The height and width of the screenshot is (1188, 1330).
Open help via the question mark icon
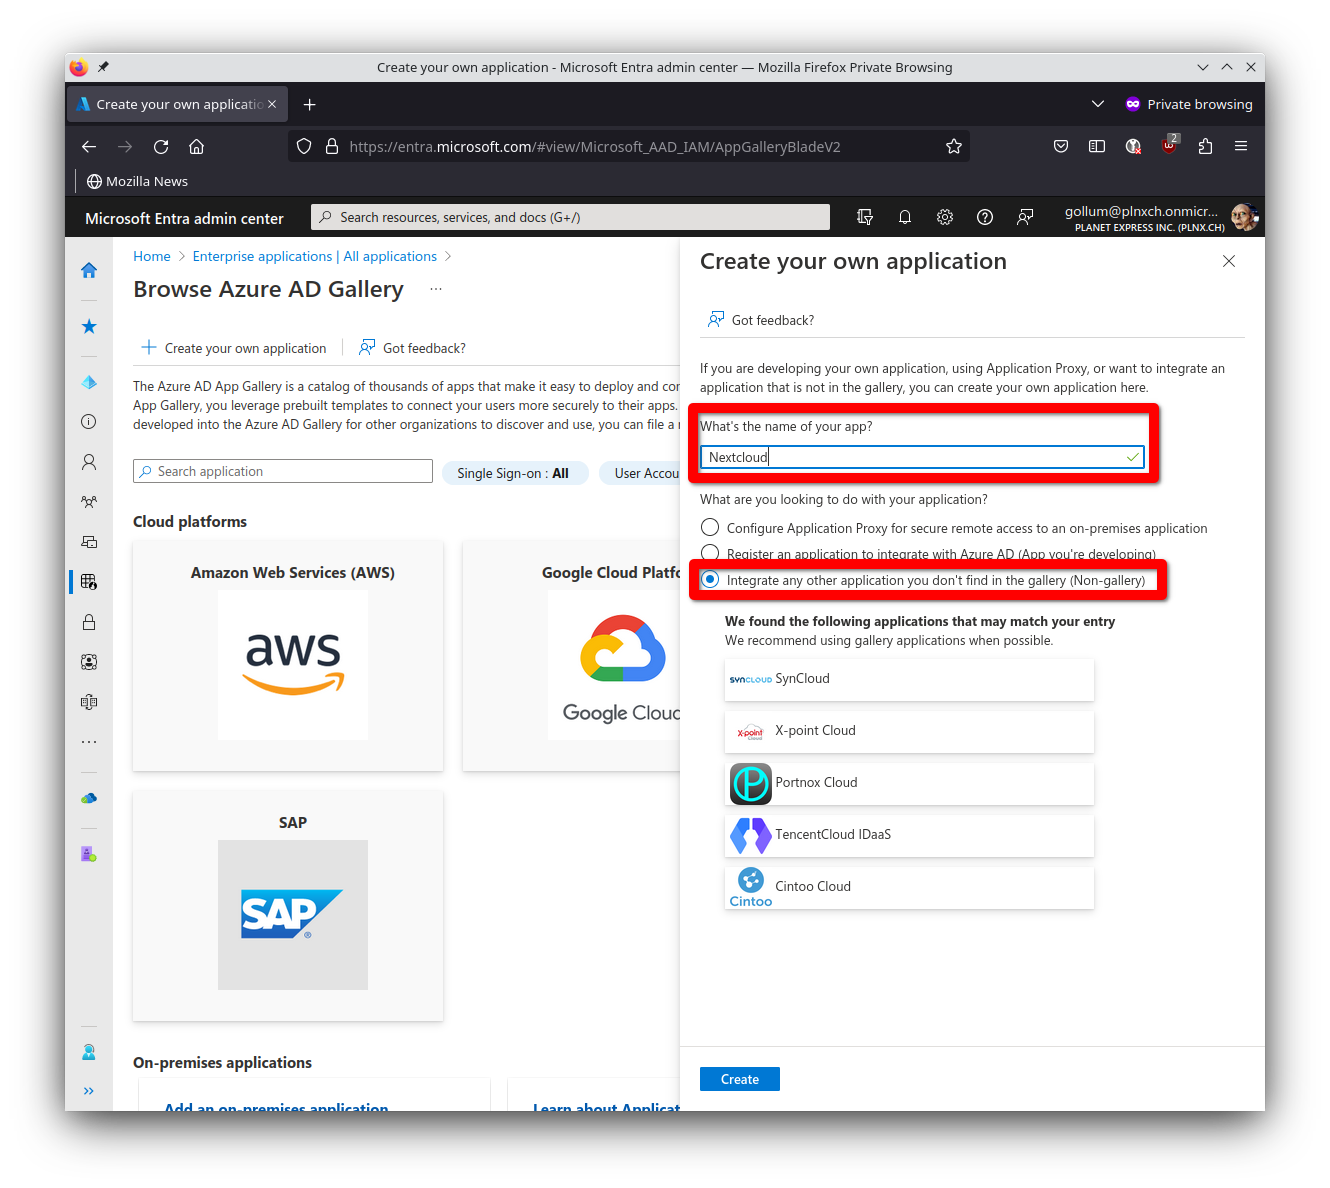tap(985, 217)
